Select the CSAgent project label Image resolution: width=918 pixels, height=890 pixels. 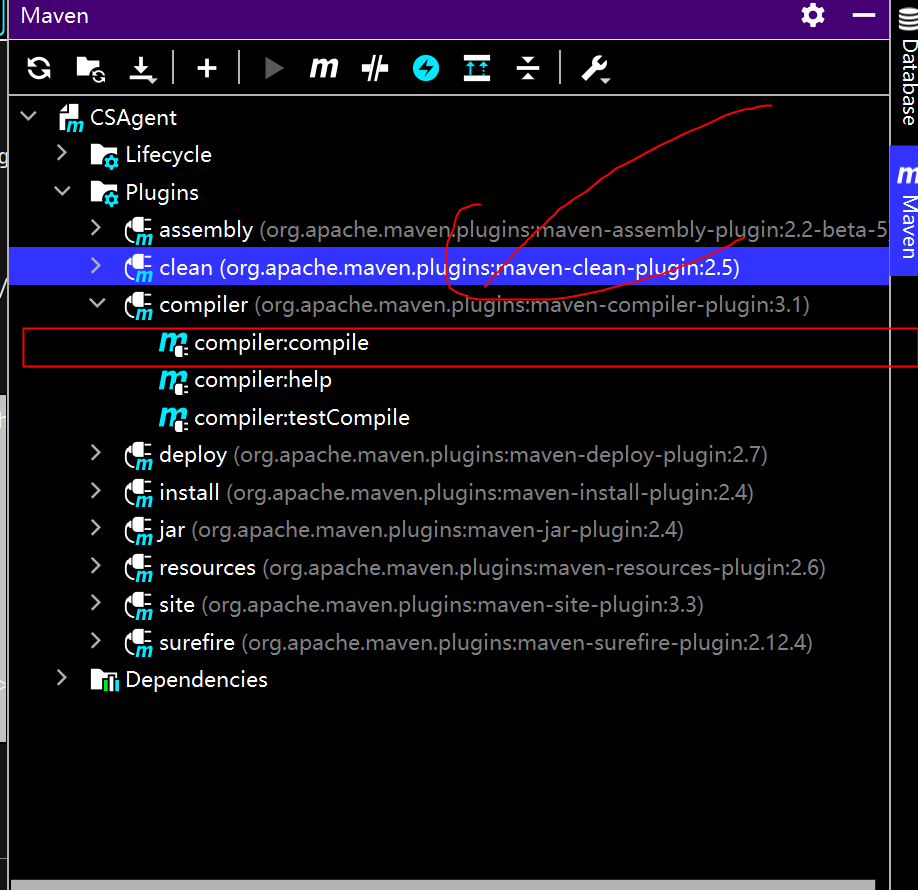pyautogui.click(x=133, y=118)
